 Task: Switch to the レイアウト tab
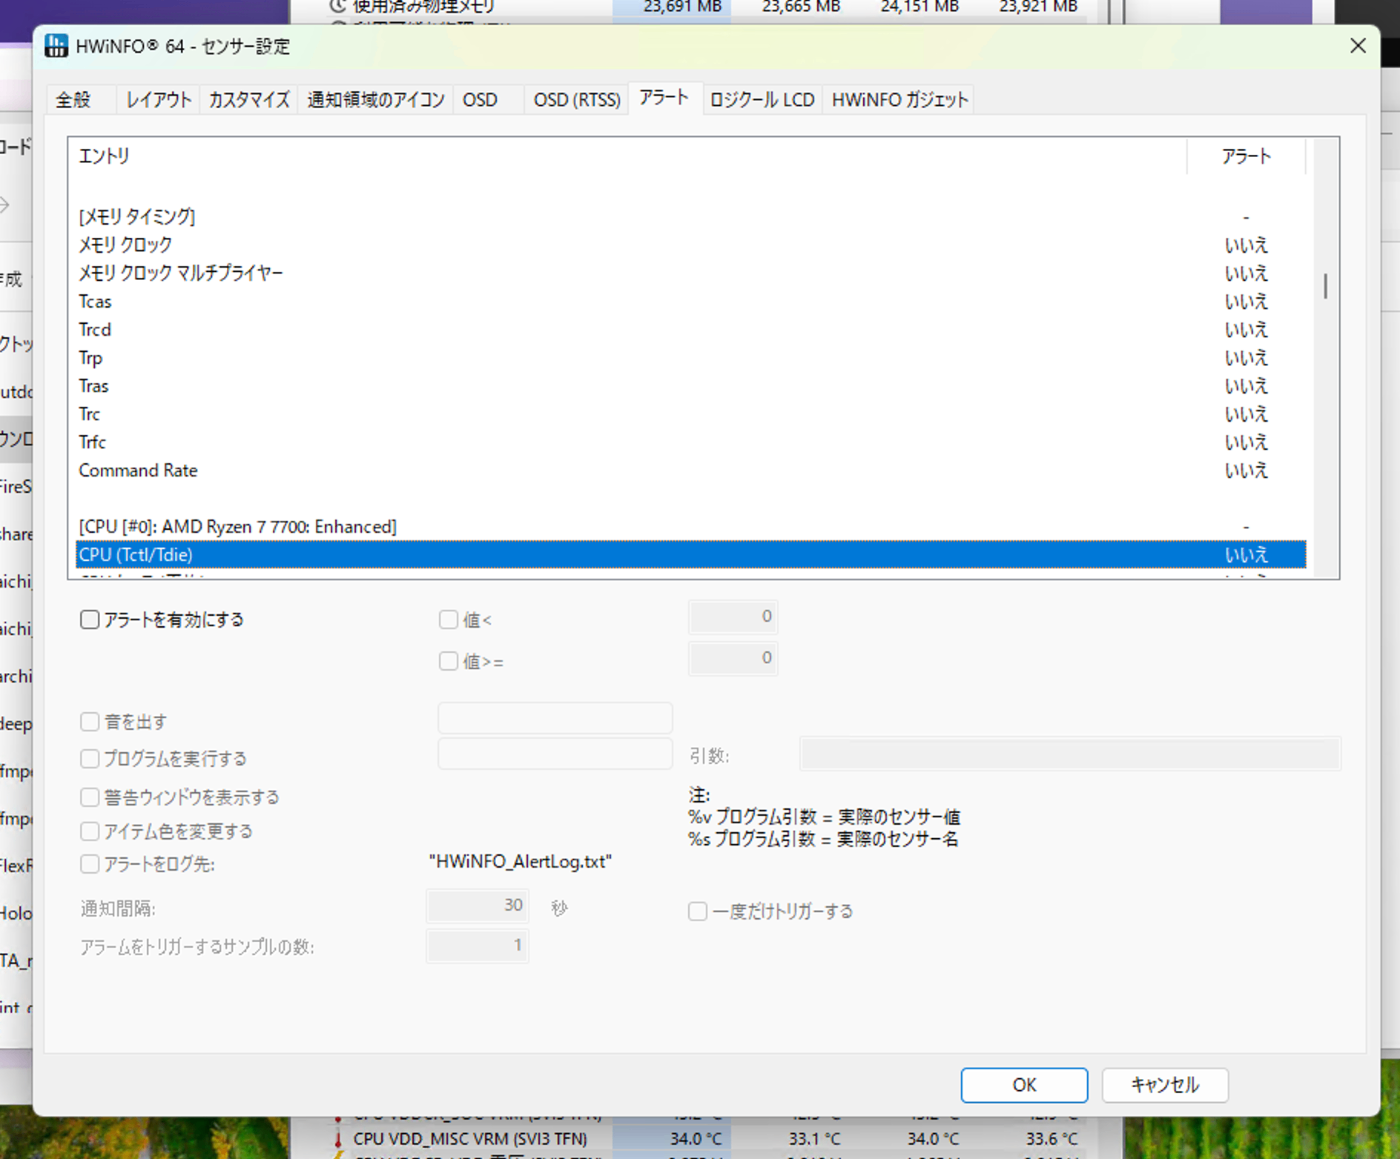158,99
